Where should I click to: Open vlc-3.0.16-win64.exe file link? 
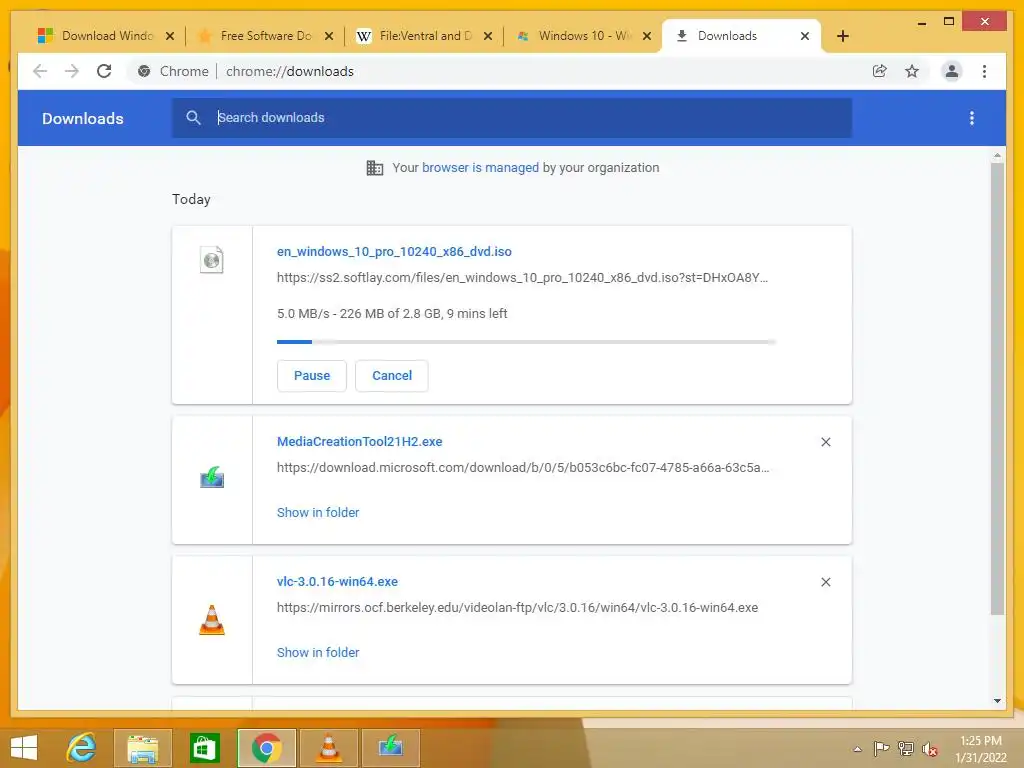click(337, 581)
